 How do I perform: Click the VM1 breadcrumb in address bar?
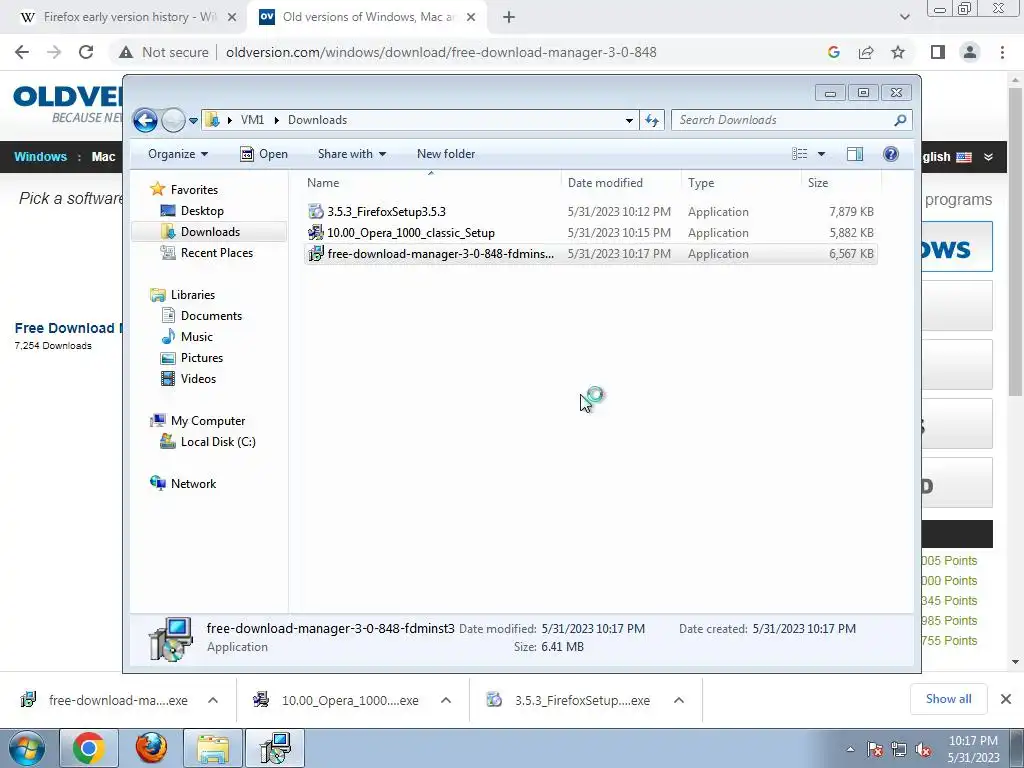pyautogui.click(x=252, y=120)
